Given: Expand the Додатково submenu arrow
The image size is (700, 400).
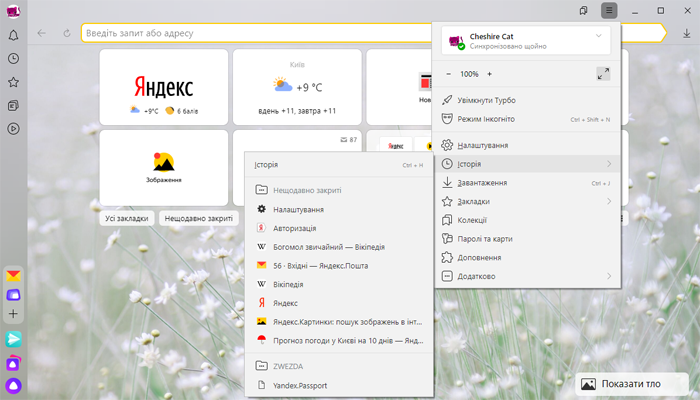Looking at the screenshot, I should click(609, 276).
